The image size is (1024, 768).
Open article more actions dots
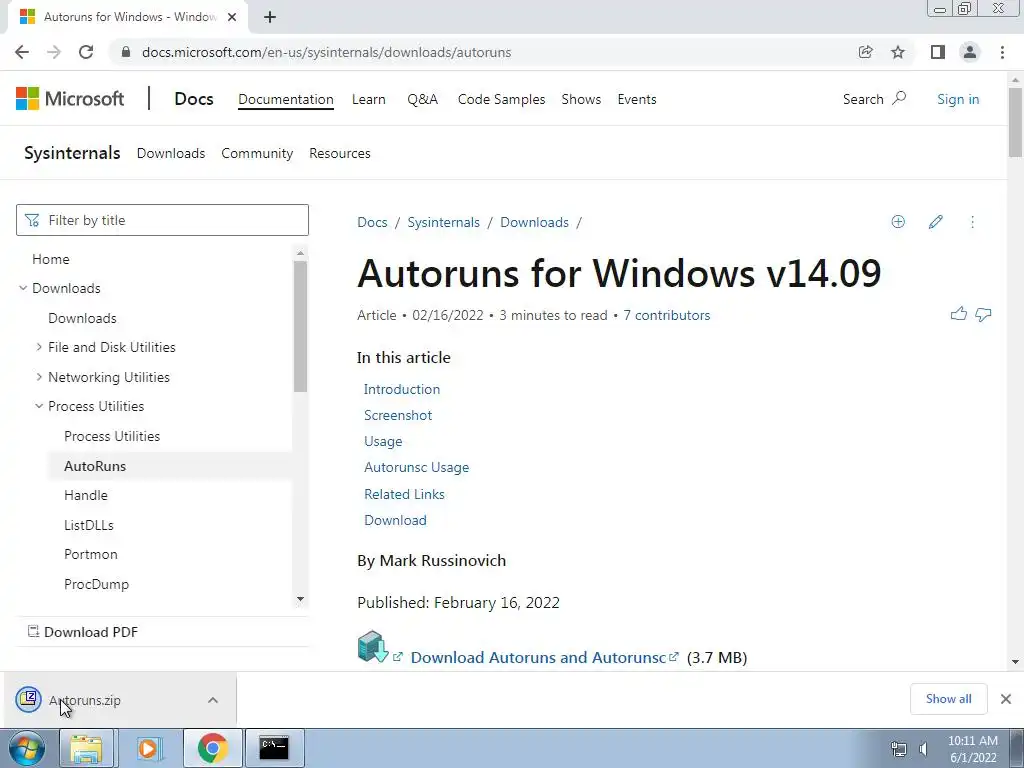pos(972,222)
